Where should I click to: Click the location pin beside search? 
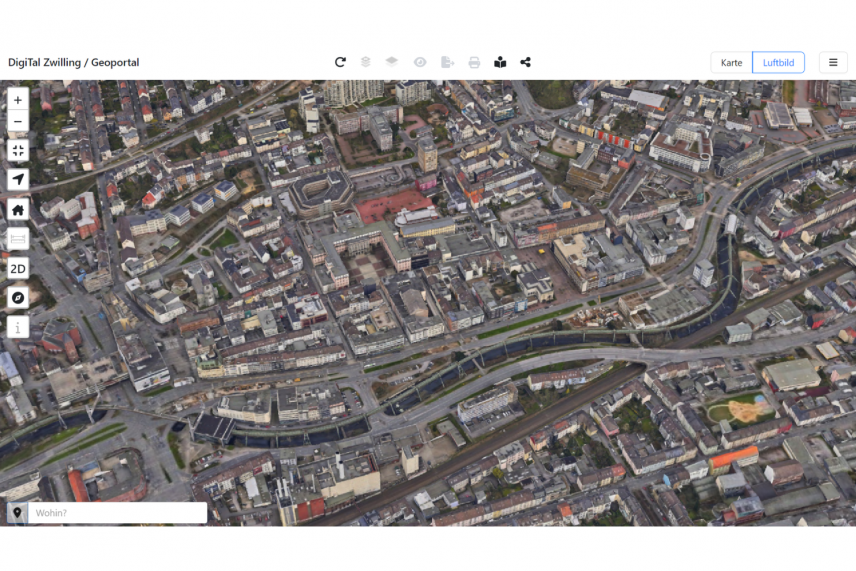pyautogui.click(x=17, y=513)
